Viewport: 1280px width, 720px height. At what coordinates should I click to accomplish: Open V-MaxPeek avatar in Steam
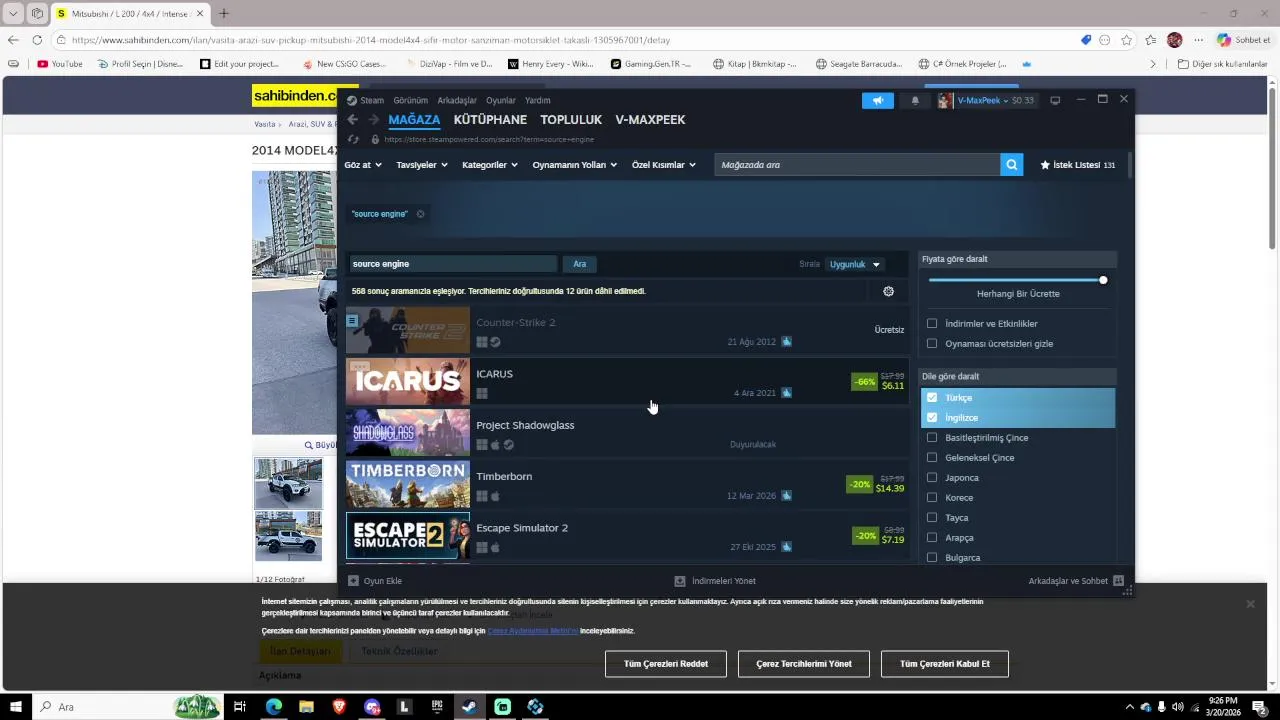[x=945, y=100]
